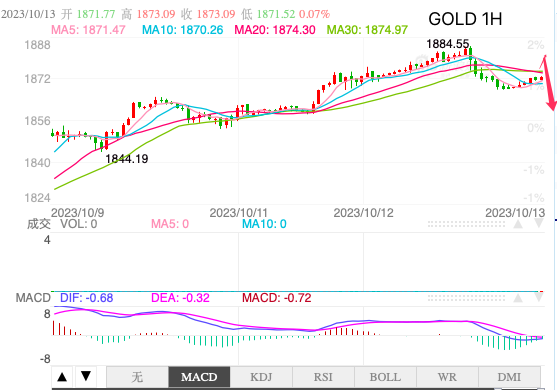Click the volume panel MA10: 0 label
The height and width of the screenshot is (390, 557).
tap(264, 224)
